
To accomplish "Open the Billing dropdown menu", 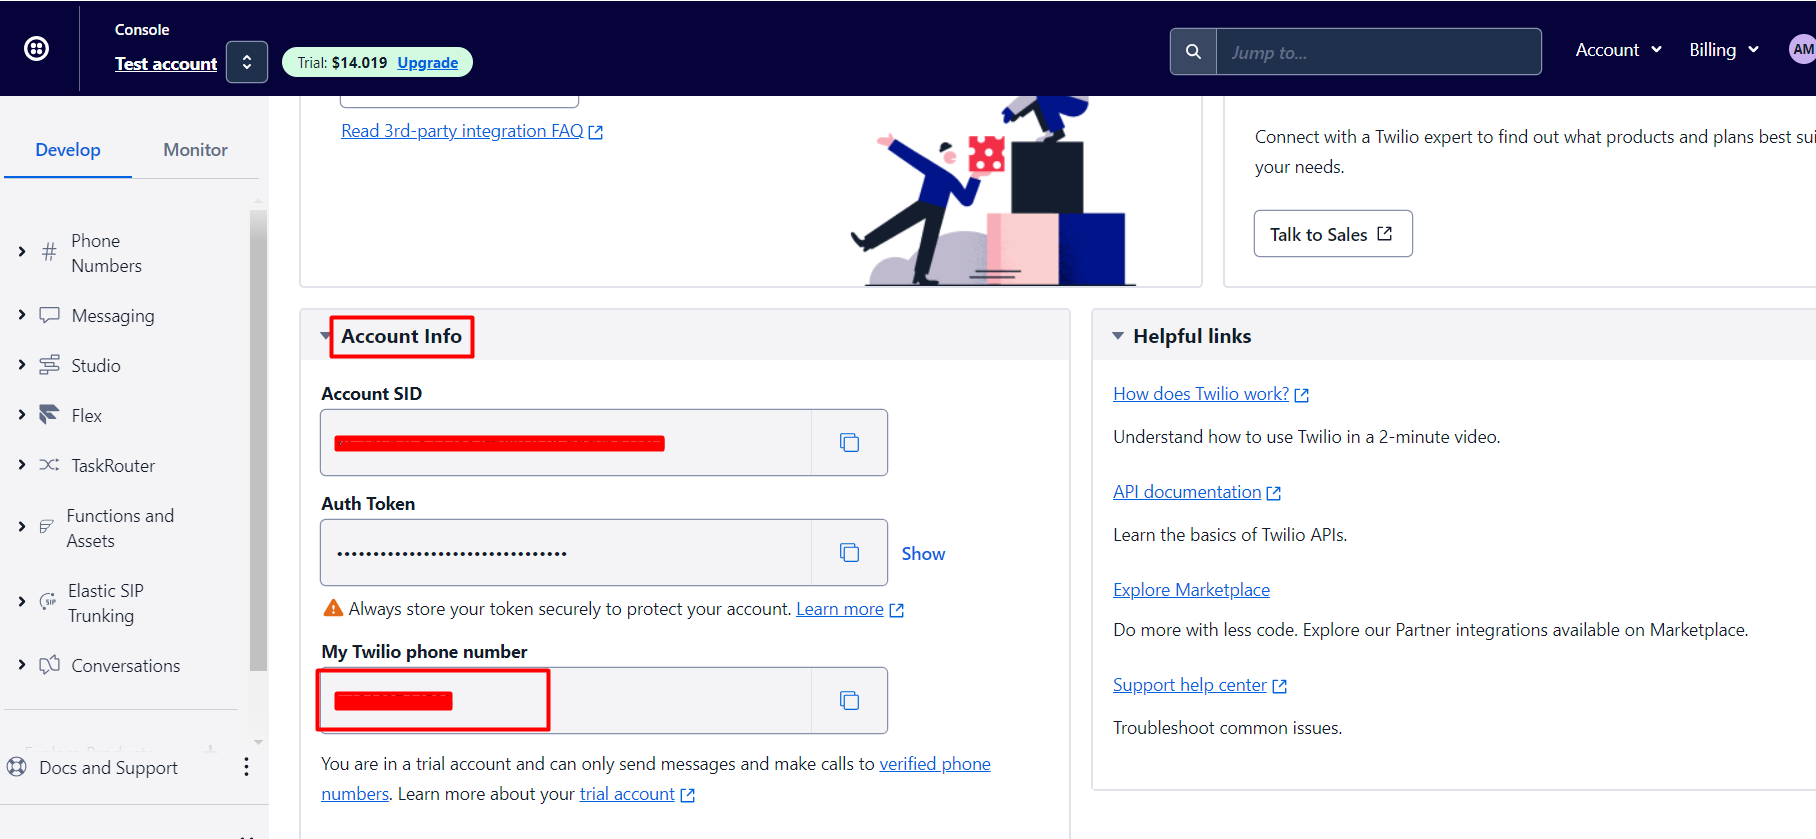I will click(x=1723, y=49).
